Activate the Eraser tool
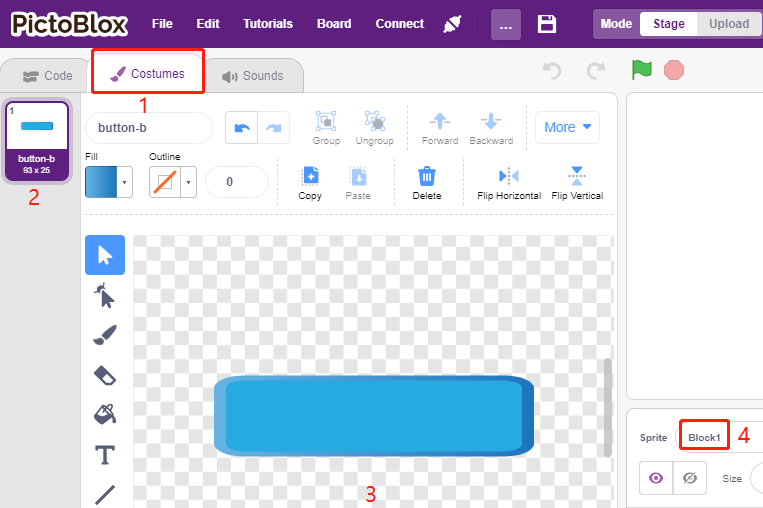 pyautogui.click(x=105, y=375)
